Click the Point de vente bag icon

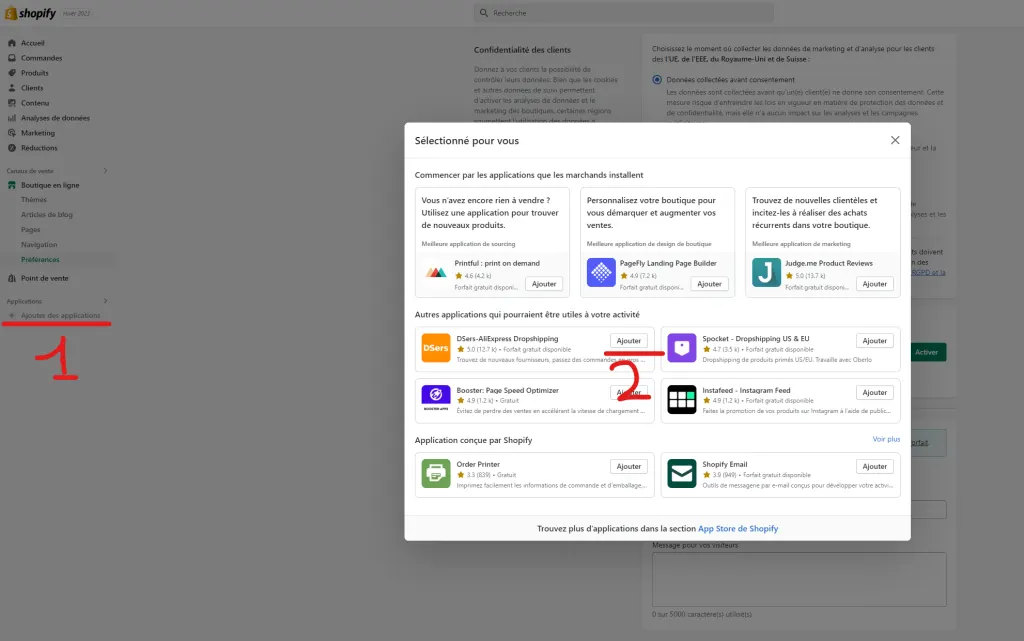coord(11,278)
